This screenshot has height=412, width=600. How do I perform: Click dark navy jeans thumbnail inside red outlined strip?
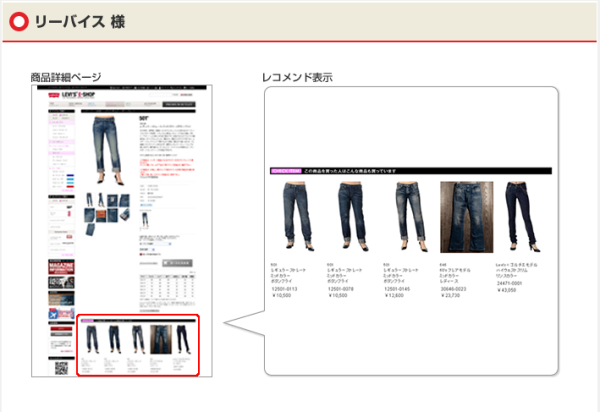pos(184,340)
